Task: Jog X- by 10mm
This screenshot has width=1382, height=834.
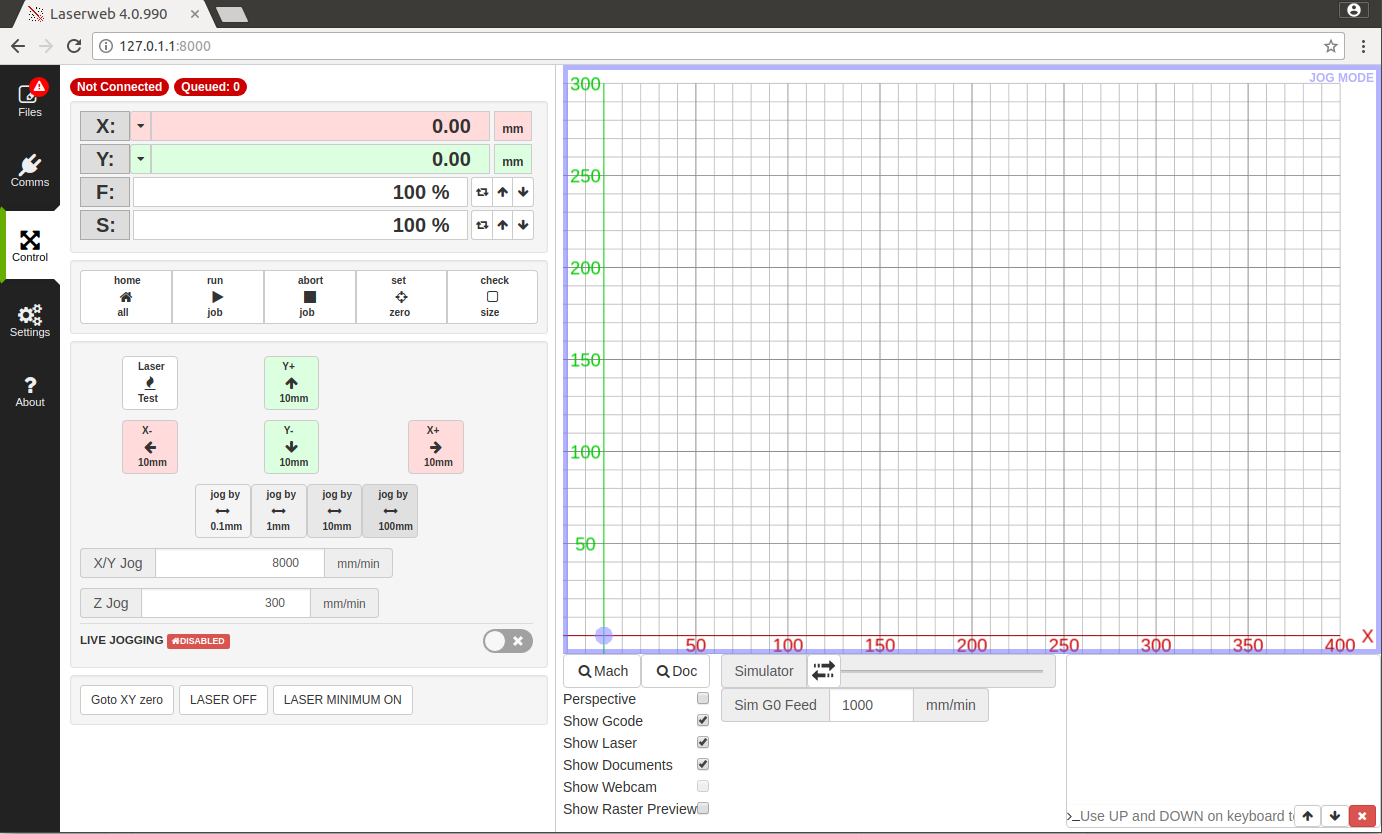Action: pyautogui.click(x=150, y=447)
